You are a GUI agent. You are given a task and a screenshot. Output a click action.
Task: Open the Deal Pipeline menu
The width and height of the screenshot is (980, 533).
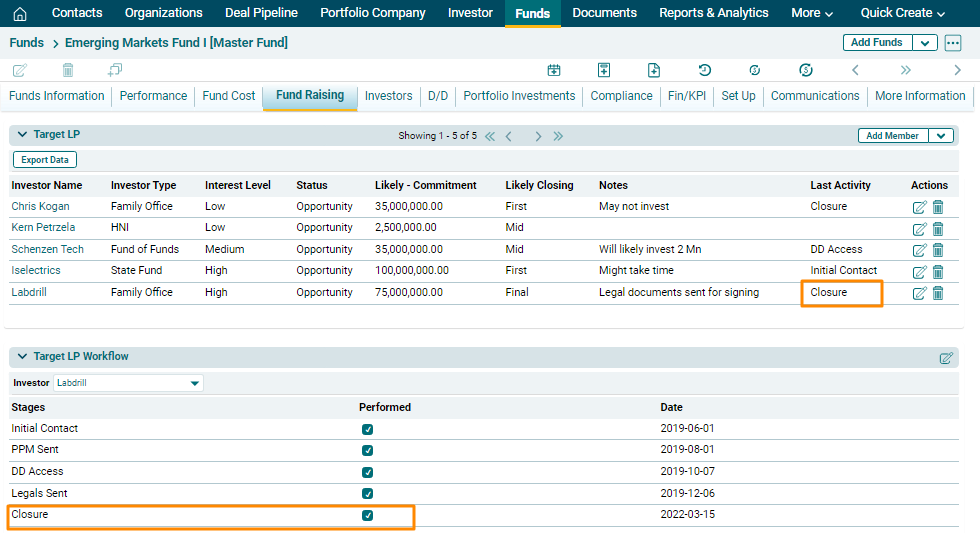click(259, 13)
